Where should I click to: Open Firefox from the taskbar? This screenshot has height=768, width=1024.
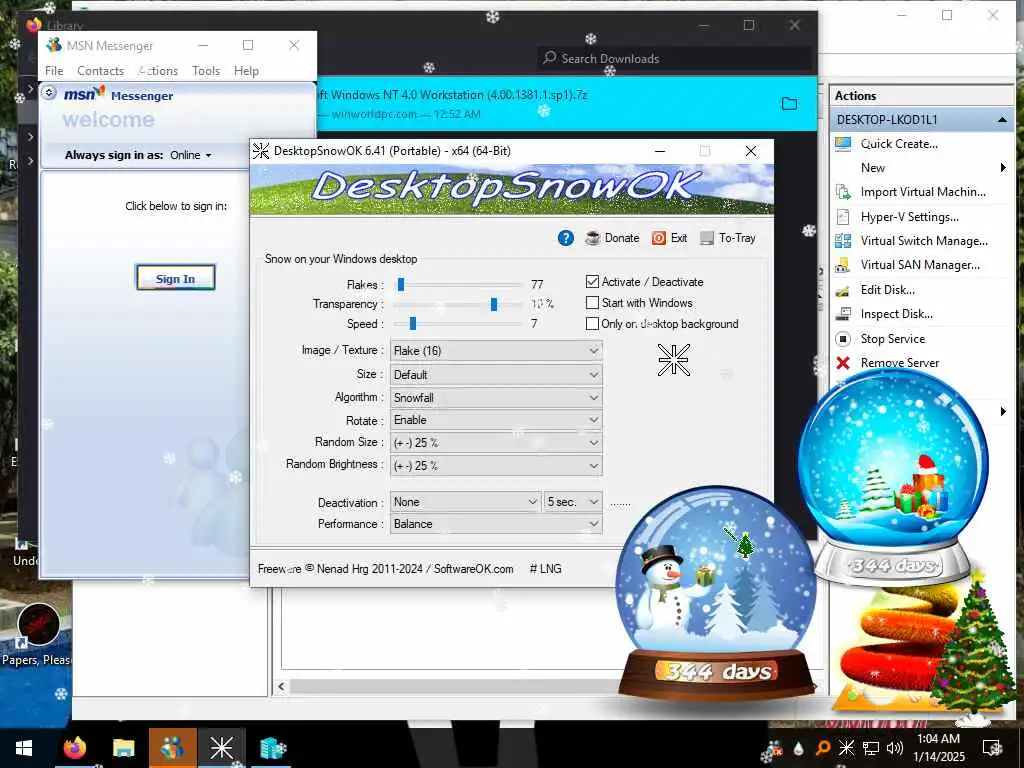click(x=75, y=748)
